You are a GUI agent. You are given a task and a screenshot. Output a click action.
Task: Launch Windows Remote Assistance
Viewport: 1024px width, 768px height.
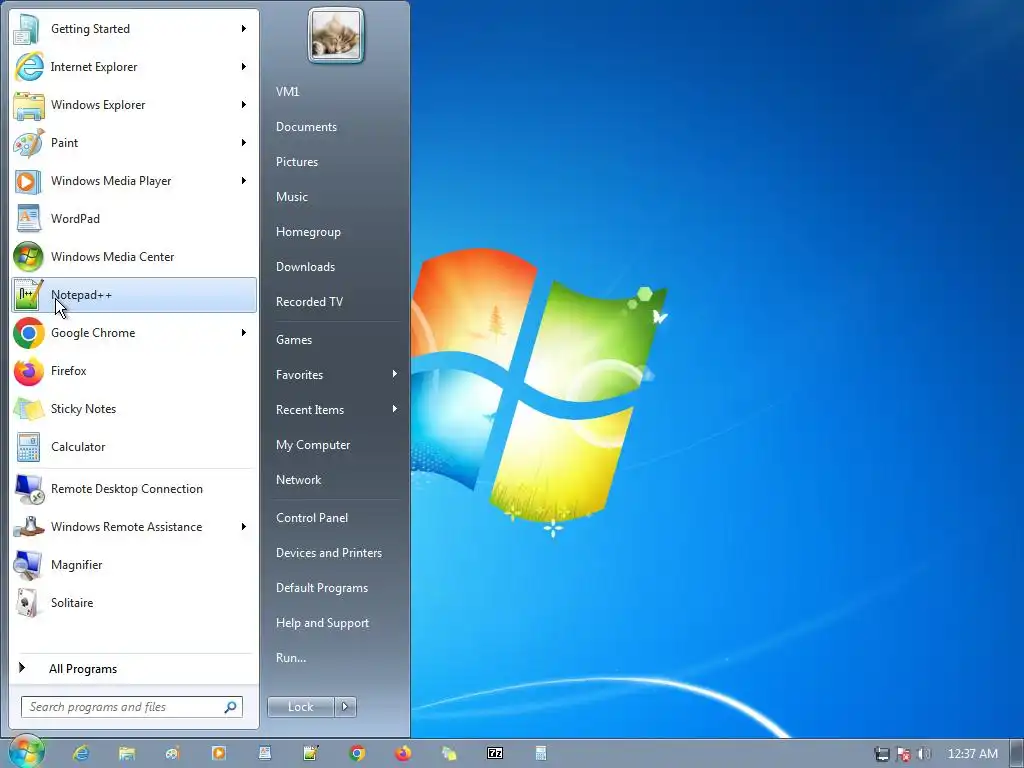tap(134, 526)
